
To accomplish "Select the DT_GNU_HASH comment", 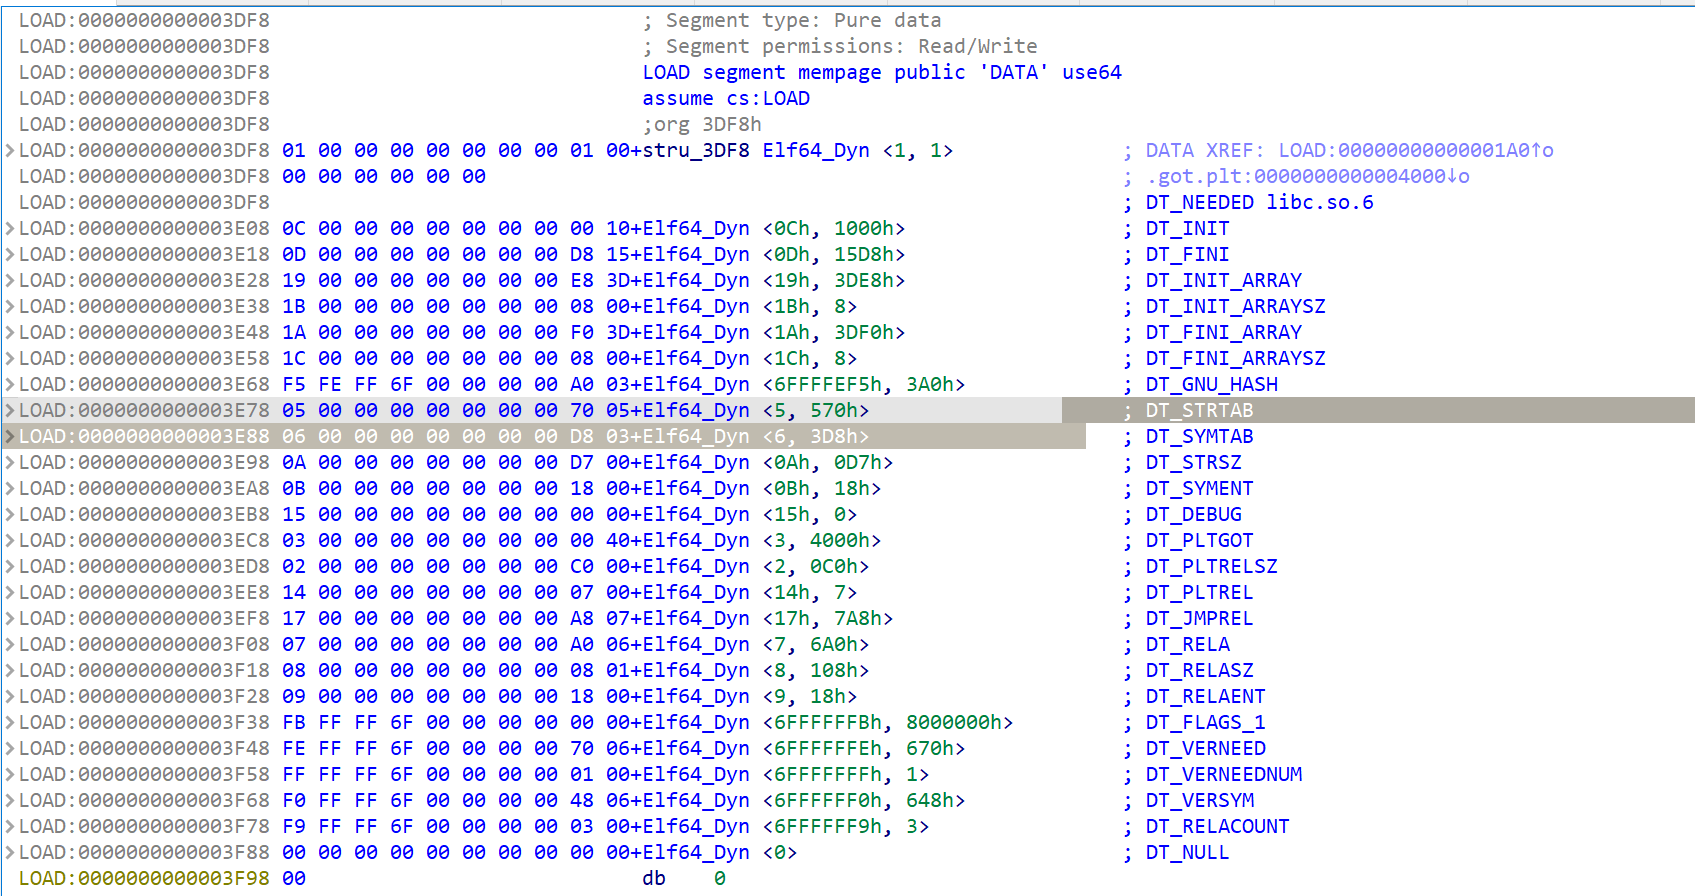I will click(1211, 384).
